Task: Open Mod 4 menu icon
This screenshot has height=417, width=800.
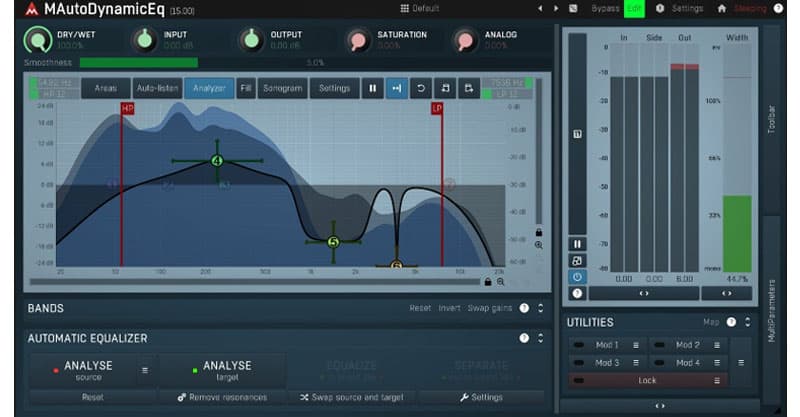Action: [x=717, y=363]
